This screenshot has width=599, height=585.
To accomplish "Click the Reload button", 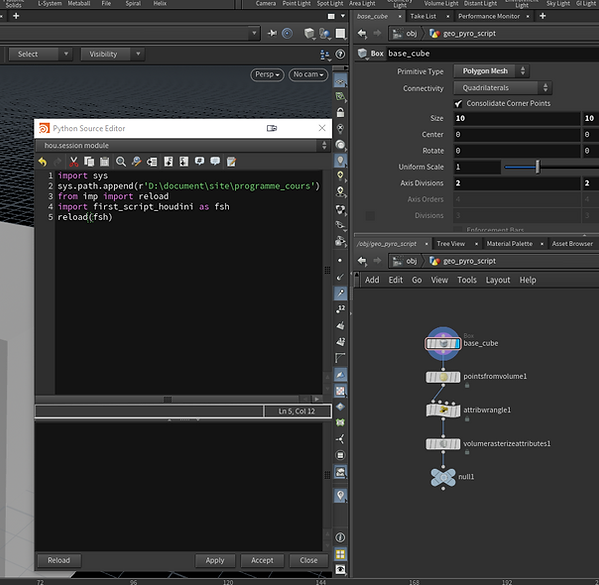I will coord(59,560).
